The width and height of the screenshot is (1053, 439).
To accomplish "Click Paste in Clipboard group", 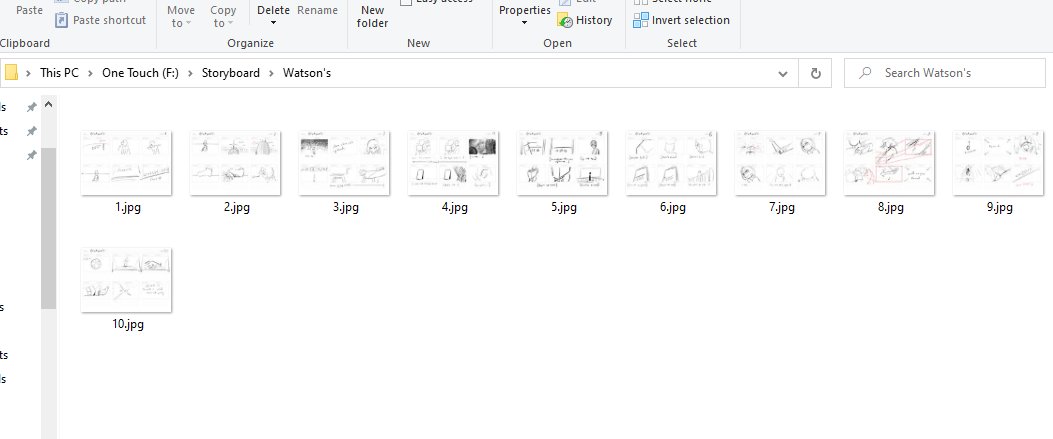I will tap(30, 10).
